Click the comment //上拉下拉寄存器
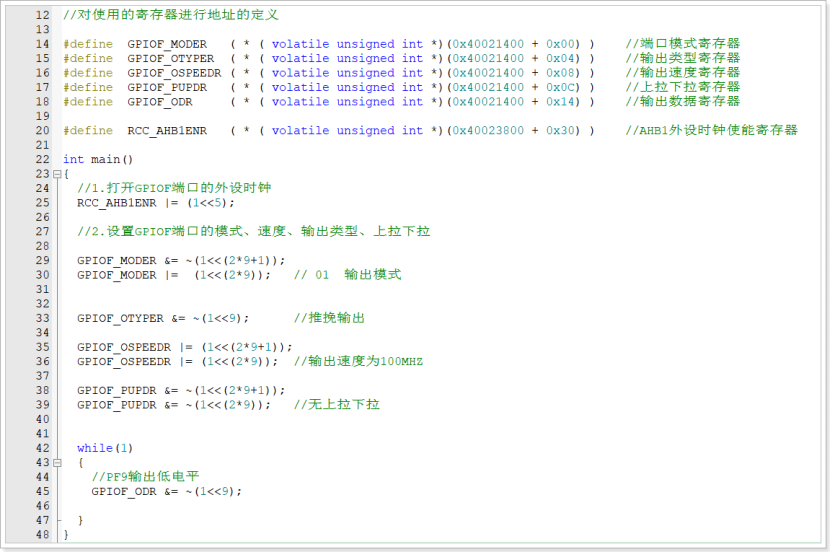 pos(683,86)
